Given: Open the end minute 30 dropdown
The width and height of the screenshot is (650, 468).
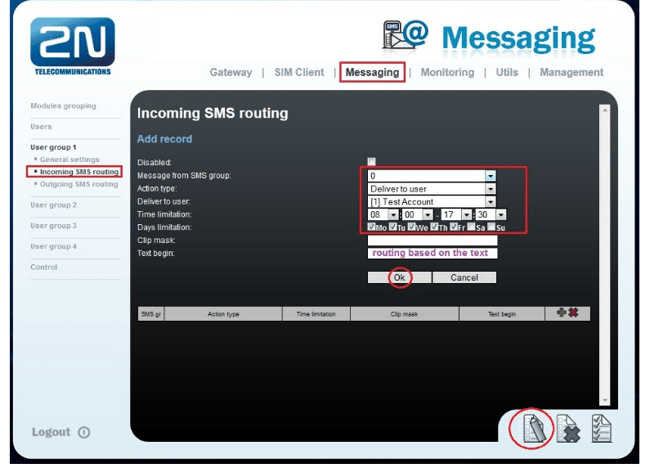Looking at the screenshot, I should (x=491, y=215).
